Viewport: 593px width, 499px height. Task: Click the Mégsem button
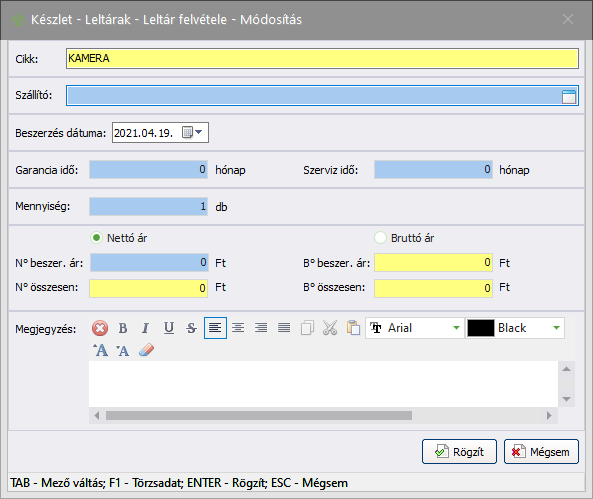[x=541, y=451]
